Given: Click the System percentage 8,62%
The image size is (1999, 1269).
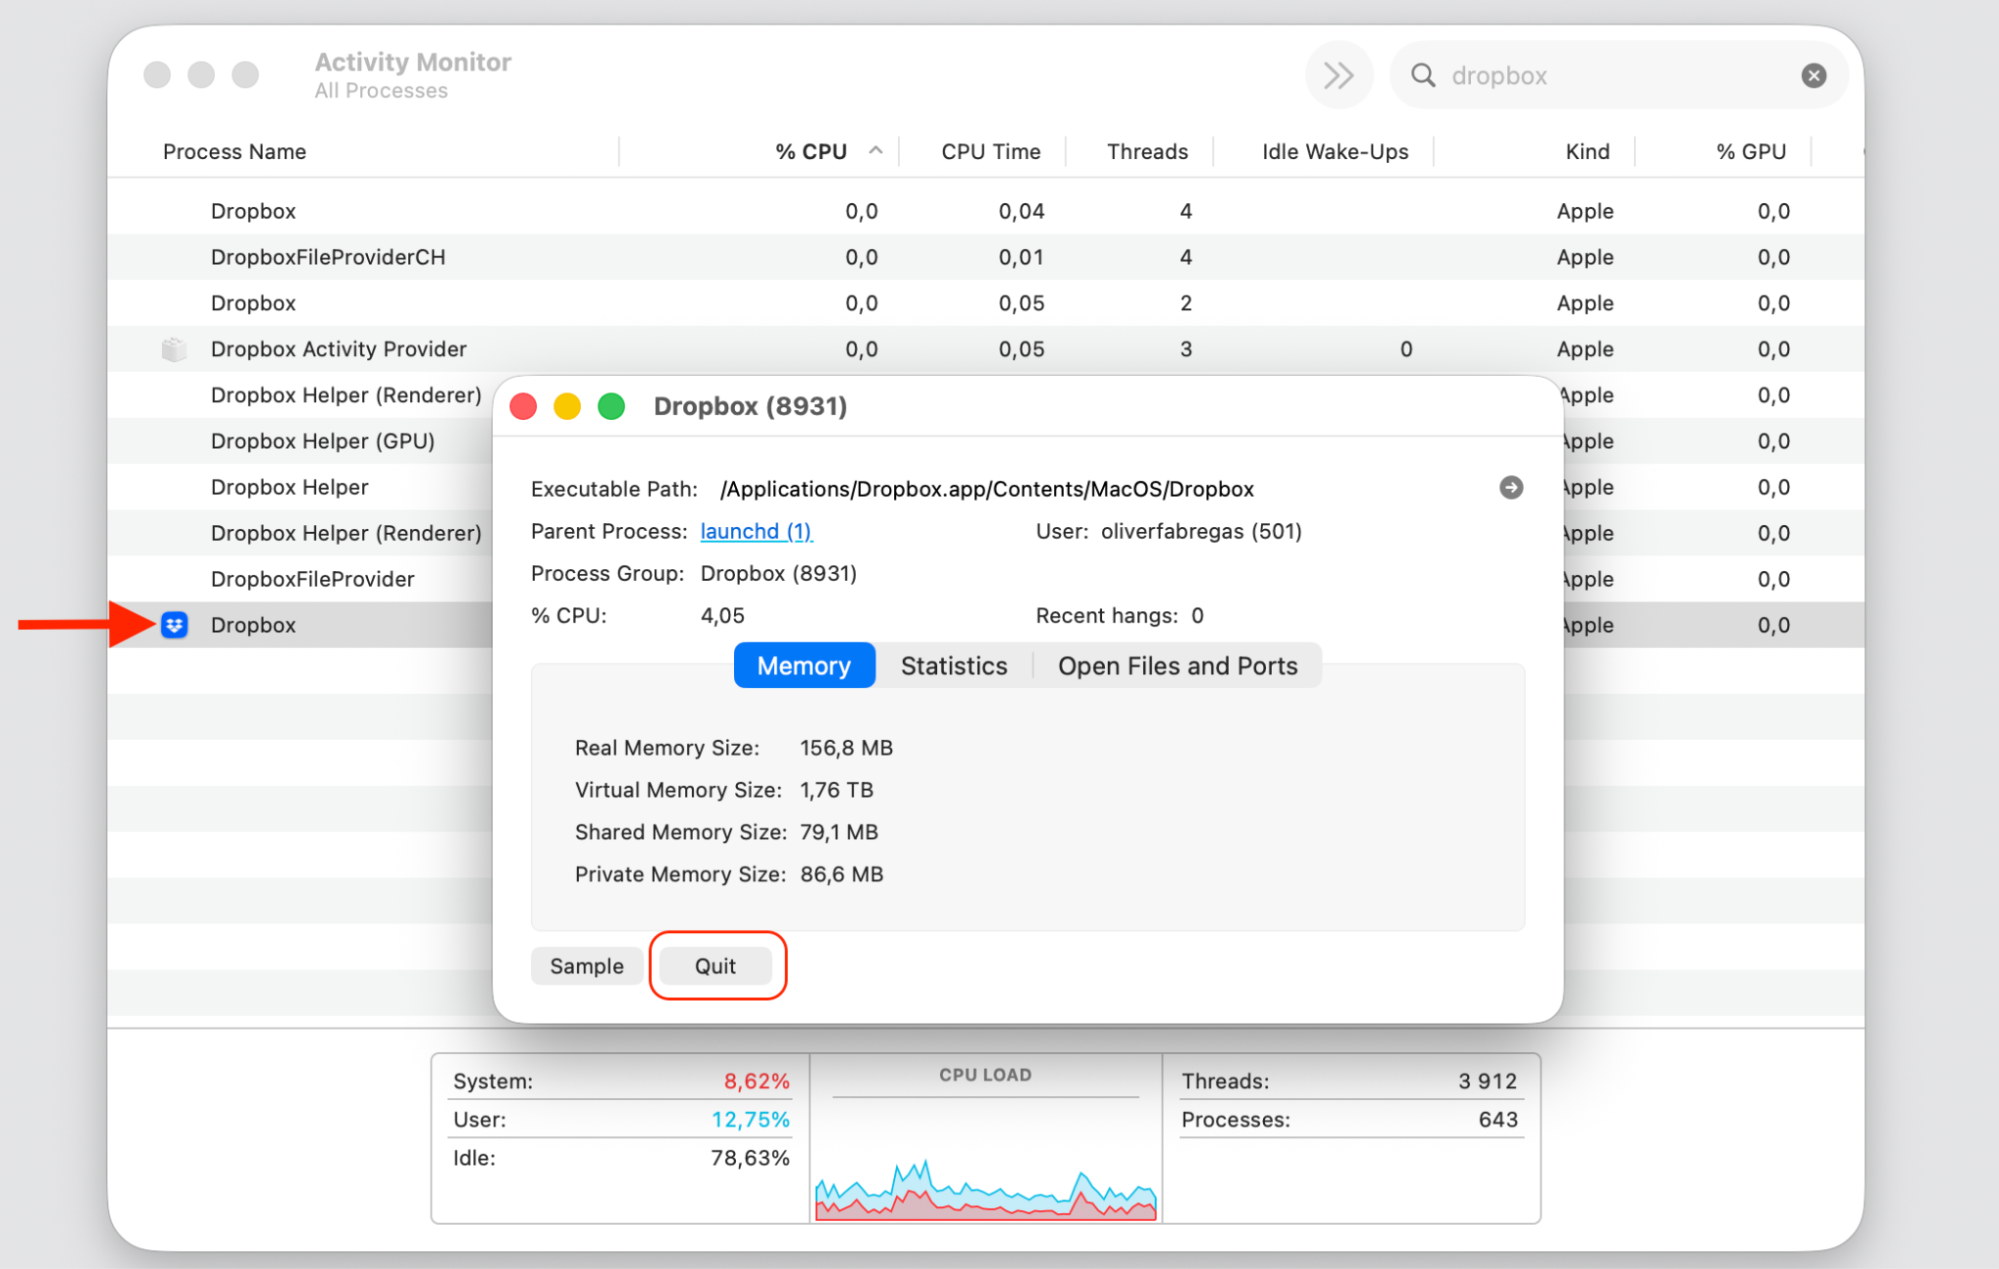Looking at the screenshot, I should pos(756,1081).
